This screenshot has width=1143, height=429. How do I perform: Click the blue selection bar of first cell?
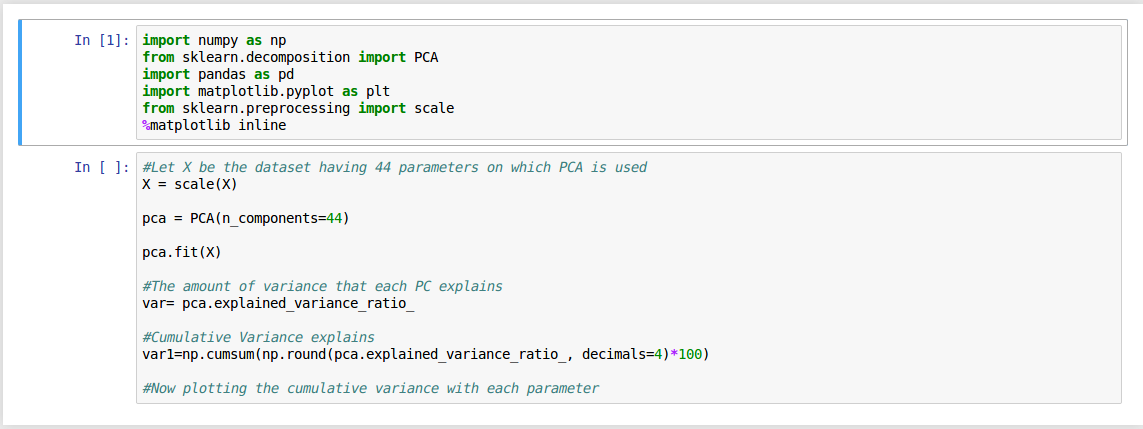coord(20,82)
